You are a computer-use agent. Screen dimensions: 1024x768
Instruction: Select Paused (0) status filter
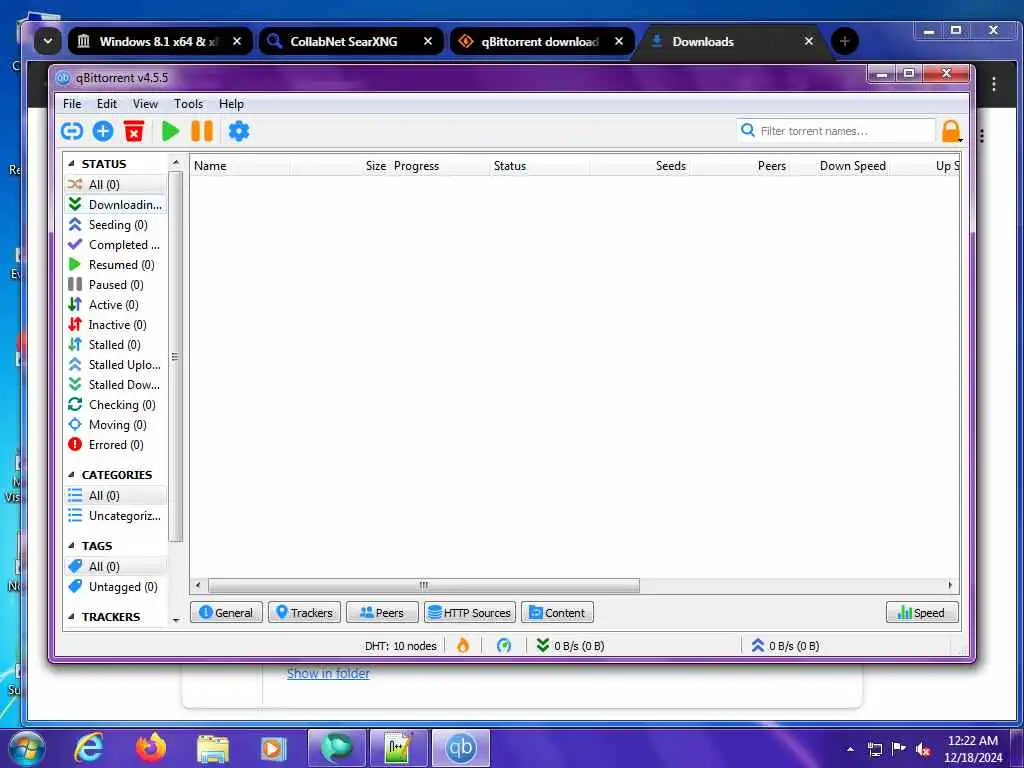(x=116, y=285)
